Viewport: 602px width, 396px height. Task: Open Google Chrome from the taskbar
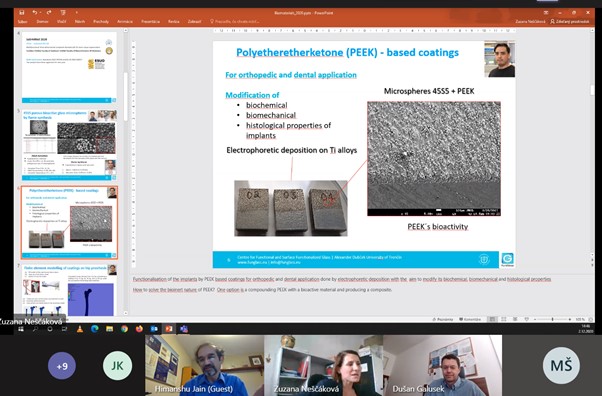pyautogui.click(x=124, y=328)
